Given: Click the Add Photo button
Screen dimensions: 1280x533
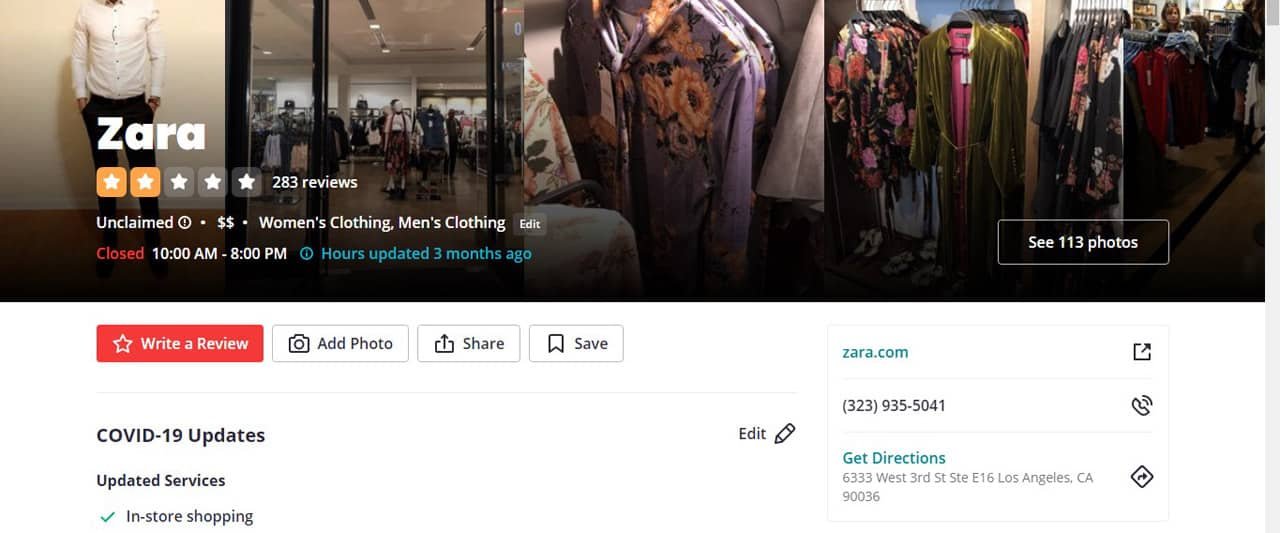Looking at the screenshot, I should point(340,344).
